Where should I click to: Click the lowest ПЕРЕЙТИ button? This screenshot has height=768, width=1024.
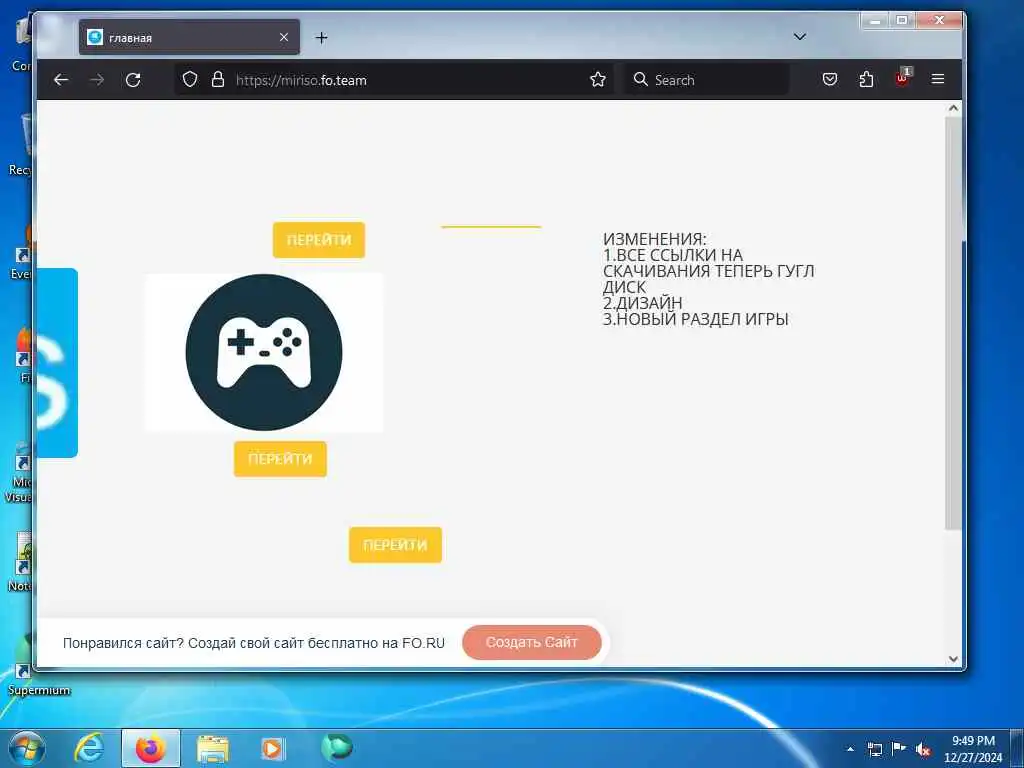pyautogui.click(x=395, y=545)
